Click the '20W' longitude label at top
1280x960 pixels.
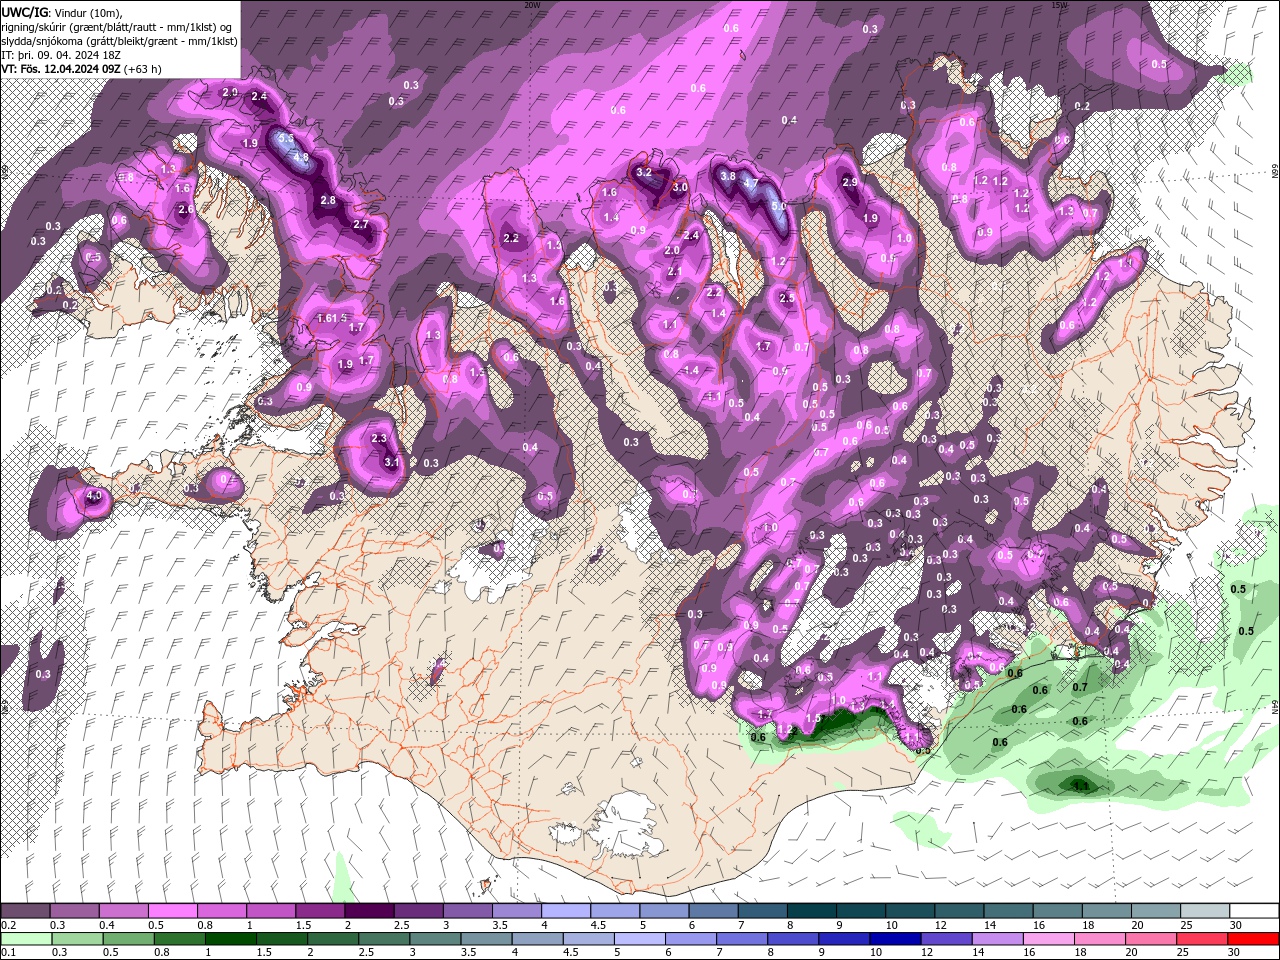532,5
